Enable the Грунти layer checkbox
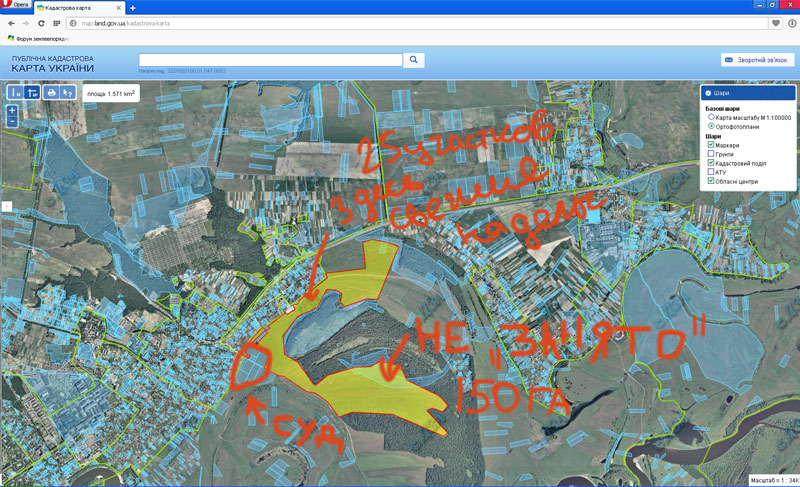Viewport: 800px width, 487px height. point(711,154)
